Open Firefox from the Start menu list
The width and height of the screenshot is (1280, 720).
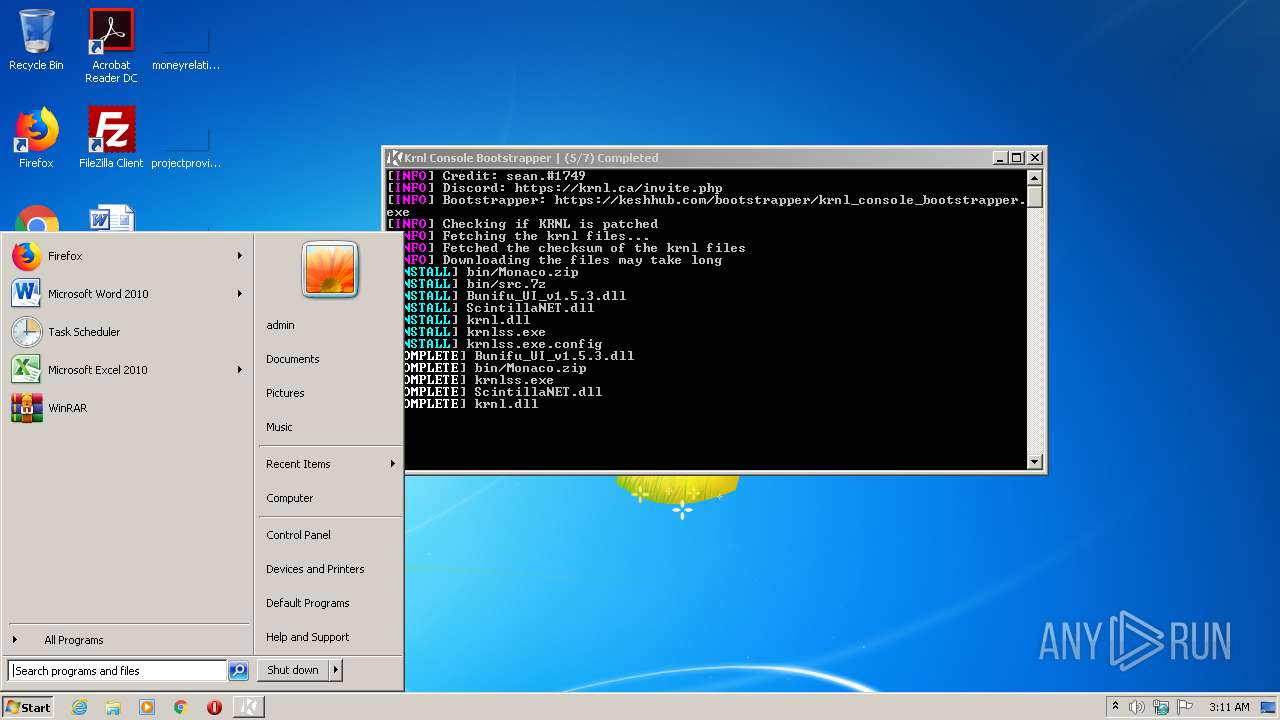(126, 256)
